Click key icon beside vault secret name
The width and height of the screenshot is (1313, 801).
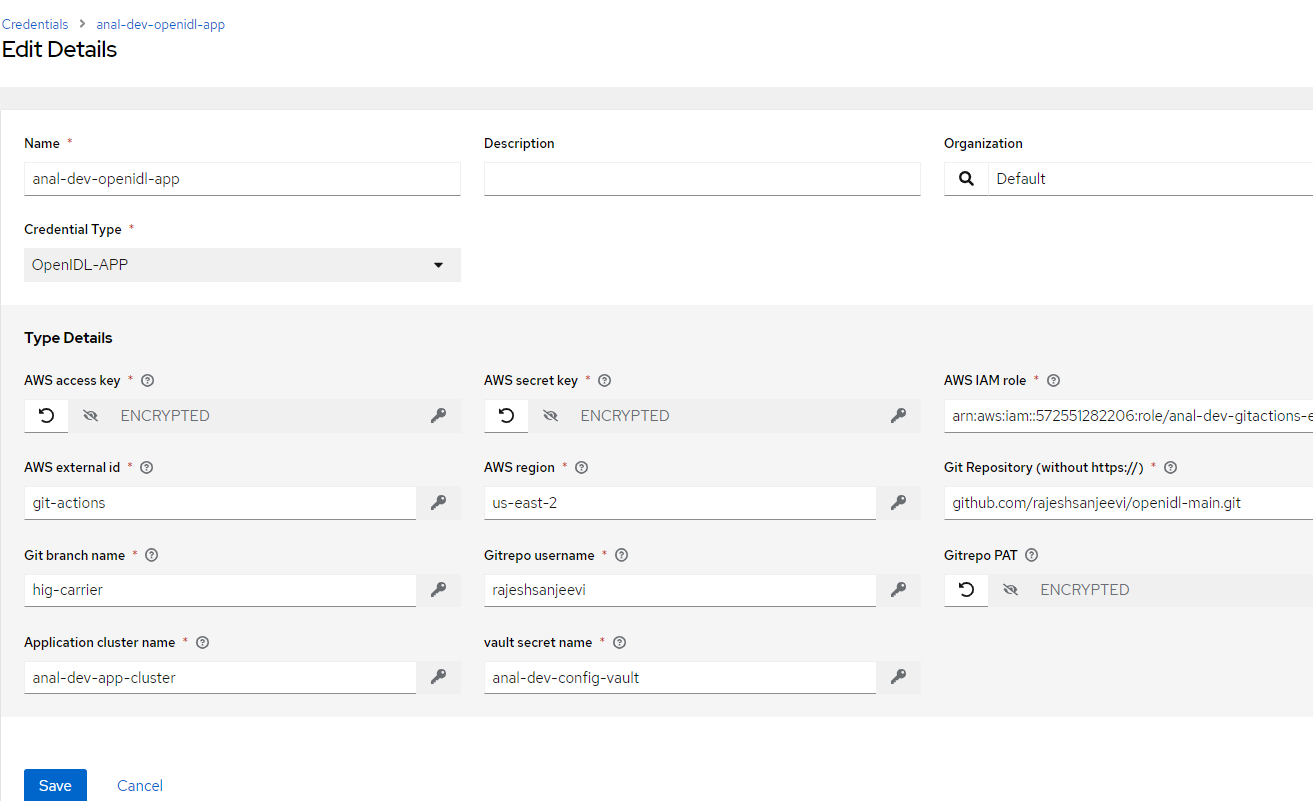point(898,677)
